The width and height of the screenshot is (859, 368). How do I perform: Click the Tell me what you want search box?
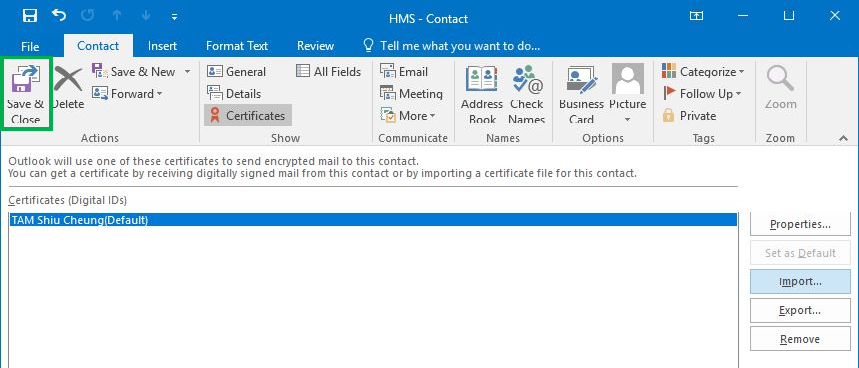[x=453, y=46]
